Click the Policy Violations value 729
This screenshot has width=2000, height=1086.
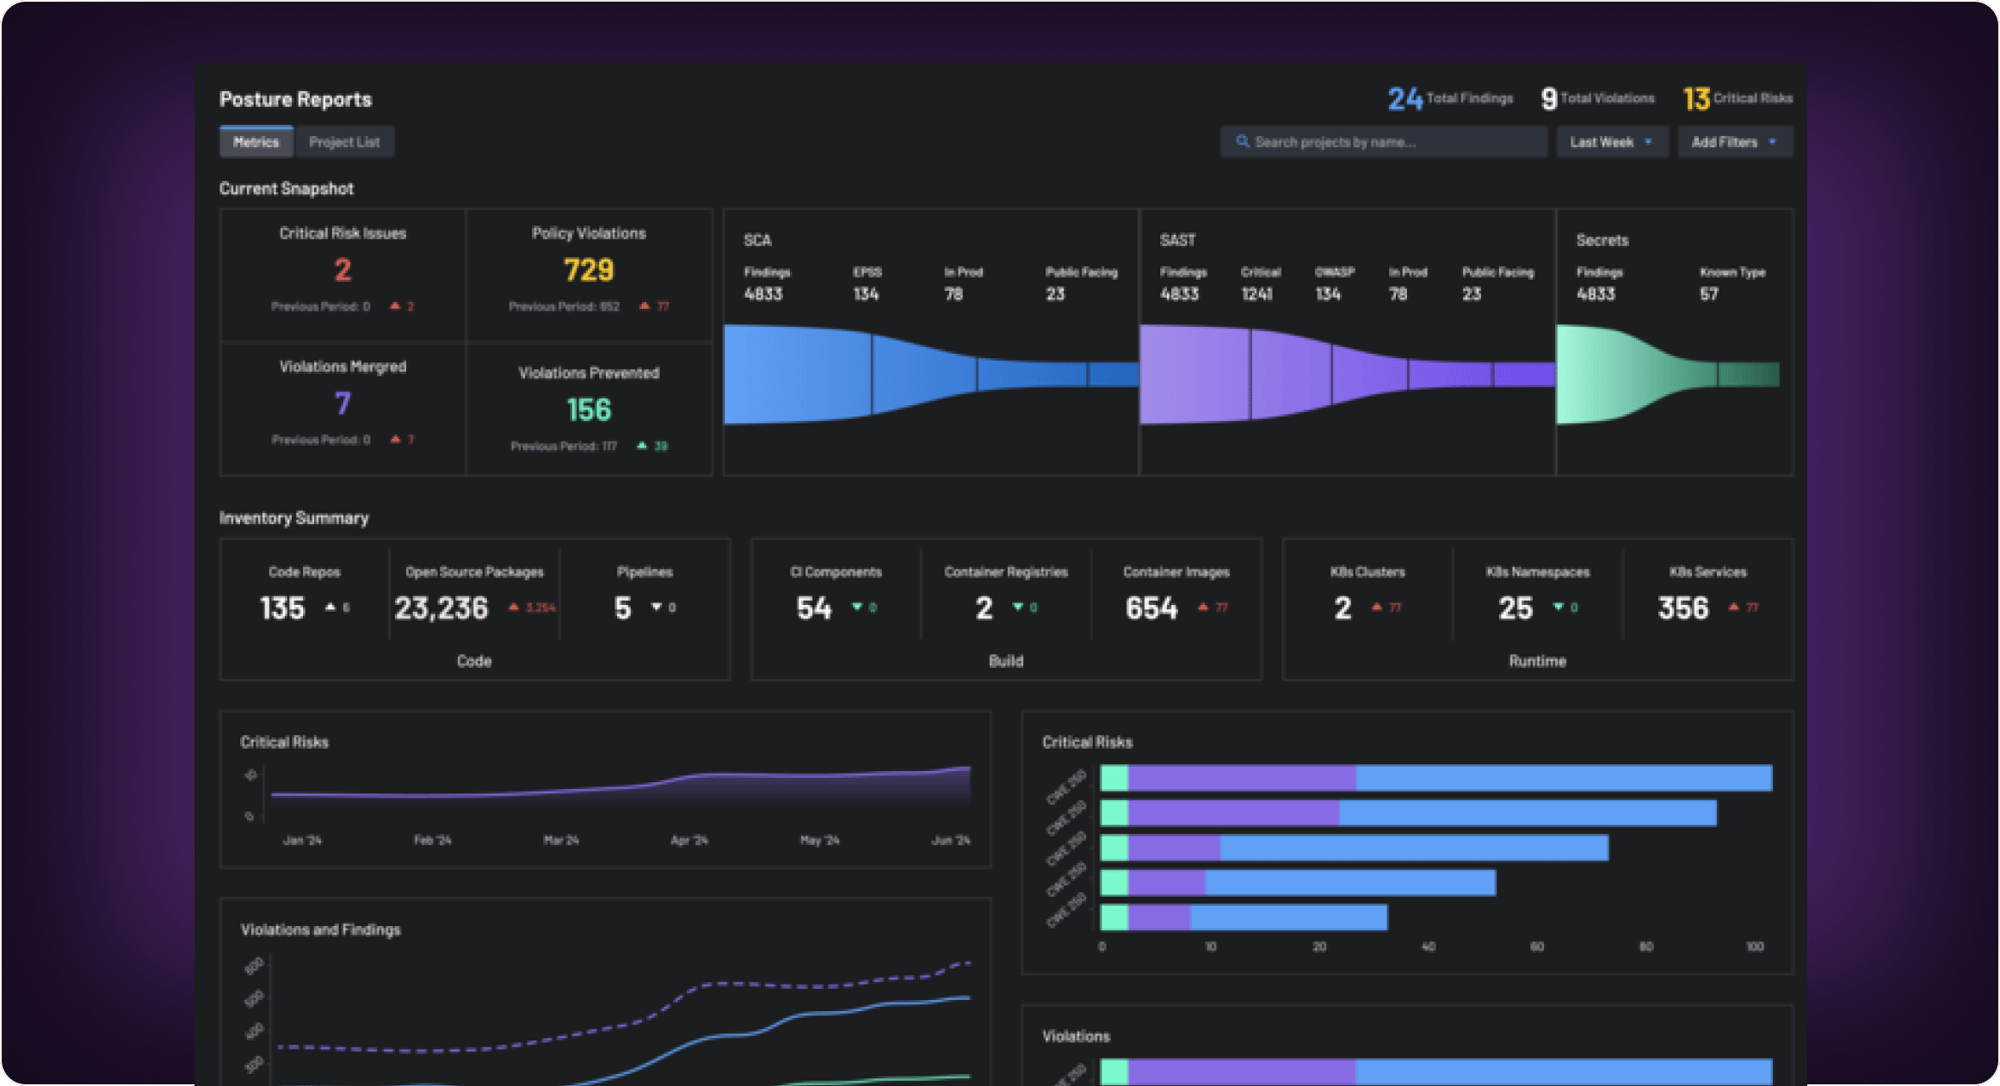588,270
